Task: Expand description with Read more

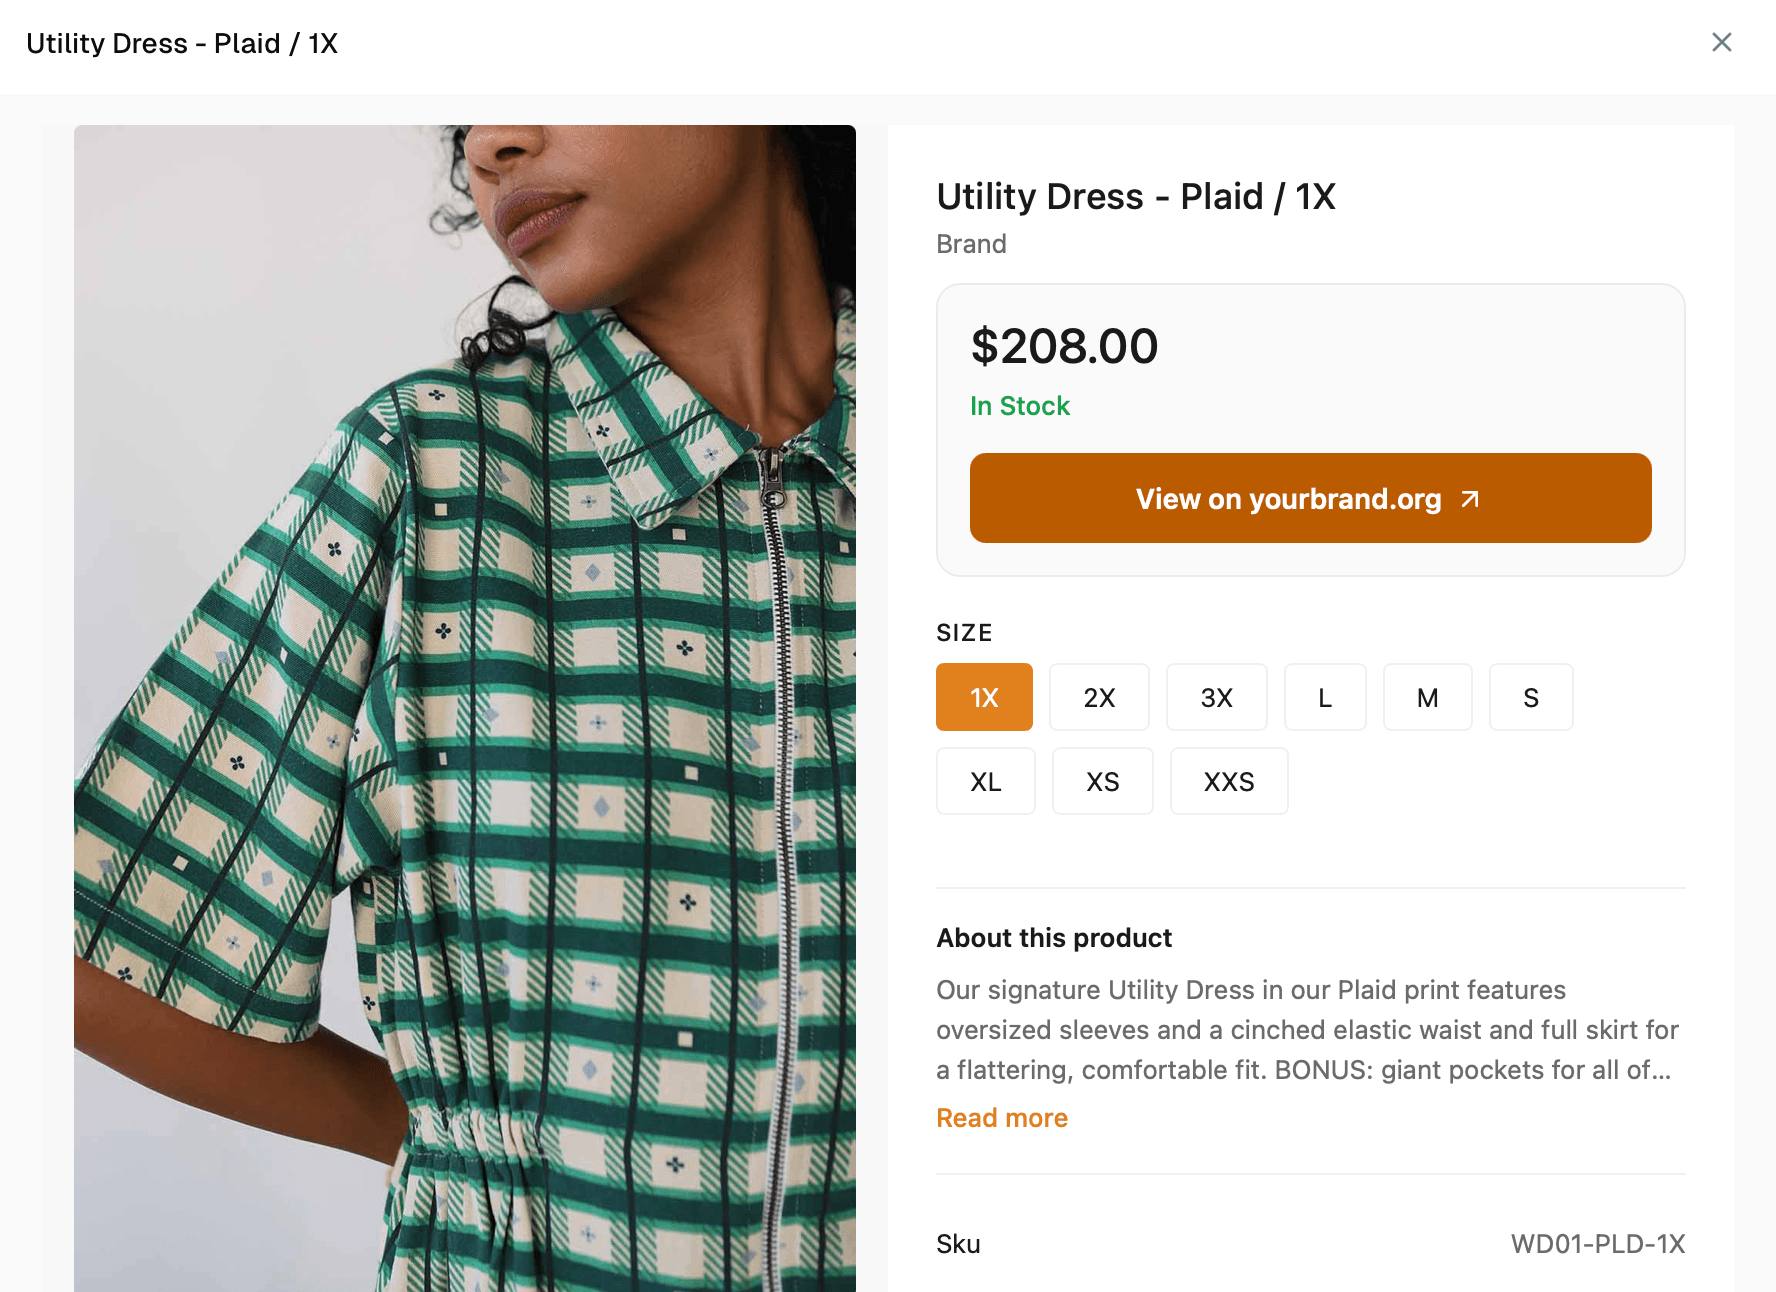Action: point(1001,1118)
